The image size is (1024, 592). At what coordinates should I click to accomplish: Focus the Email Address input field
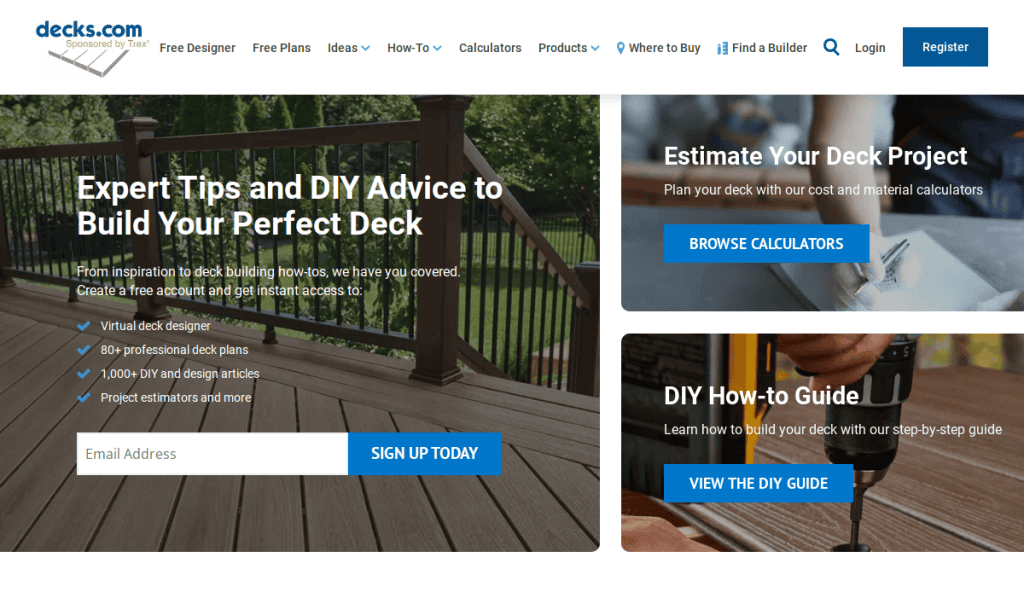212,453
